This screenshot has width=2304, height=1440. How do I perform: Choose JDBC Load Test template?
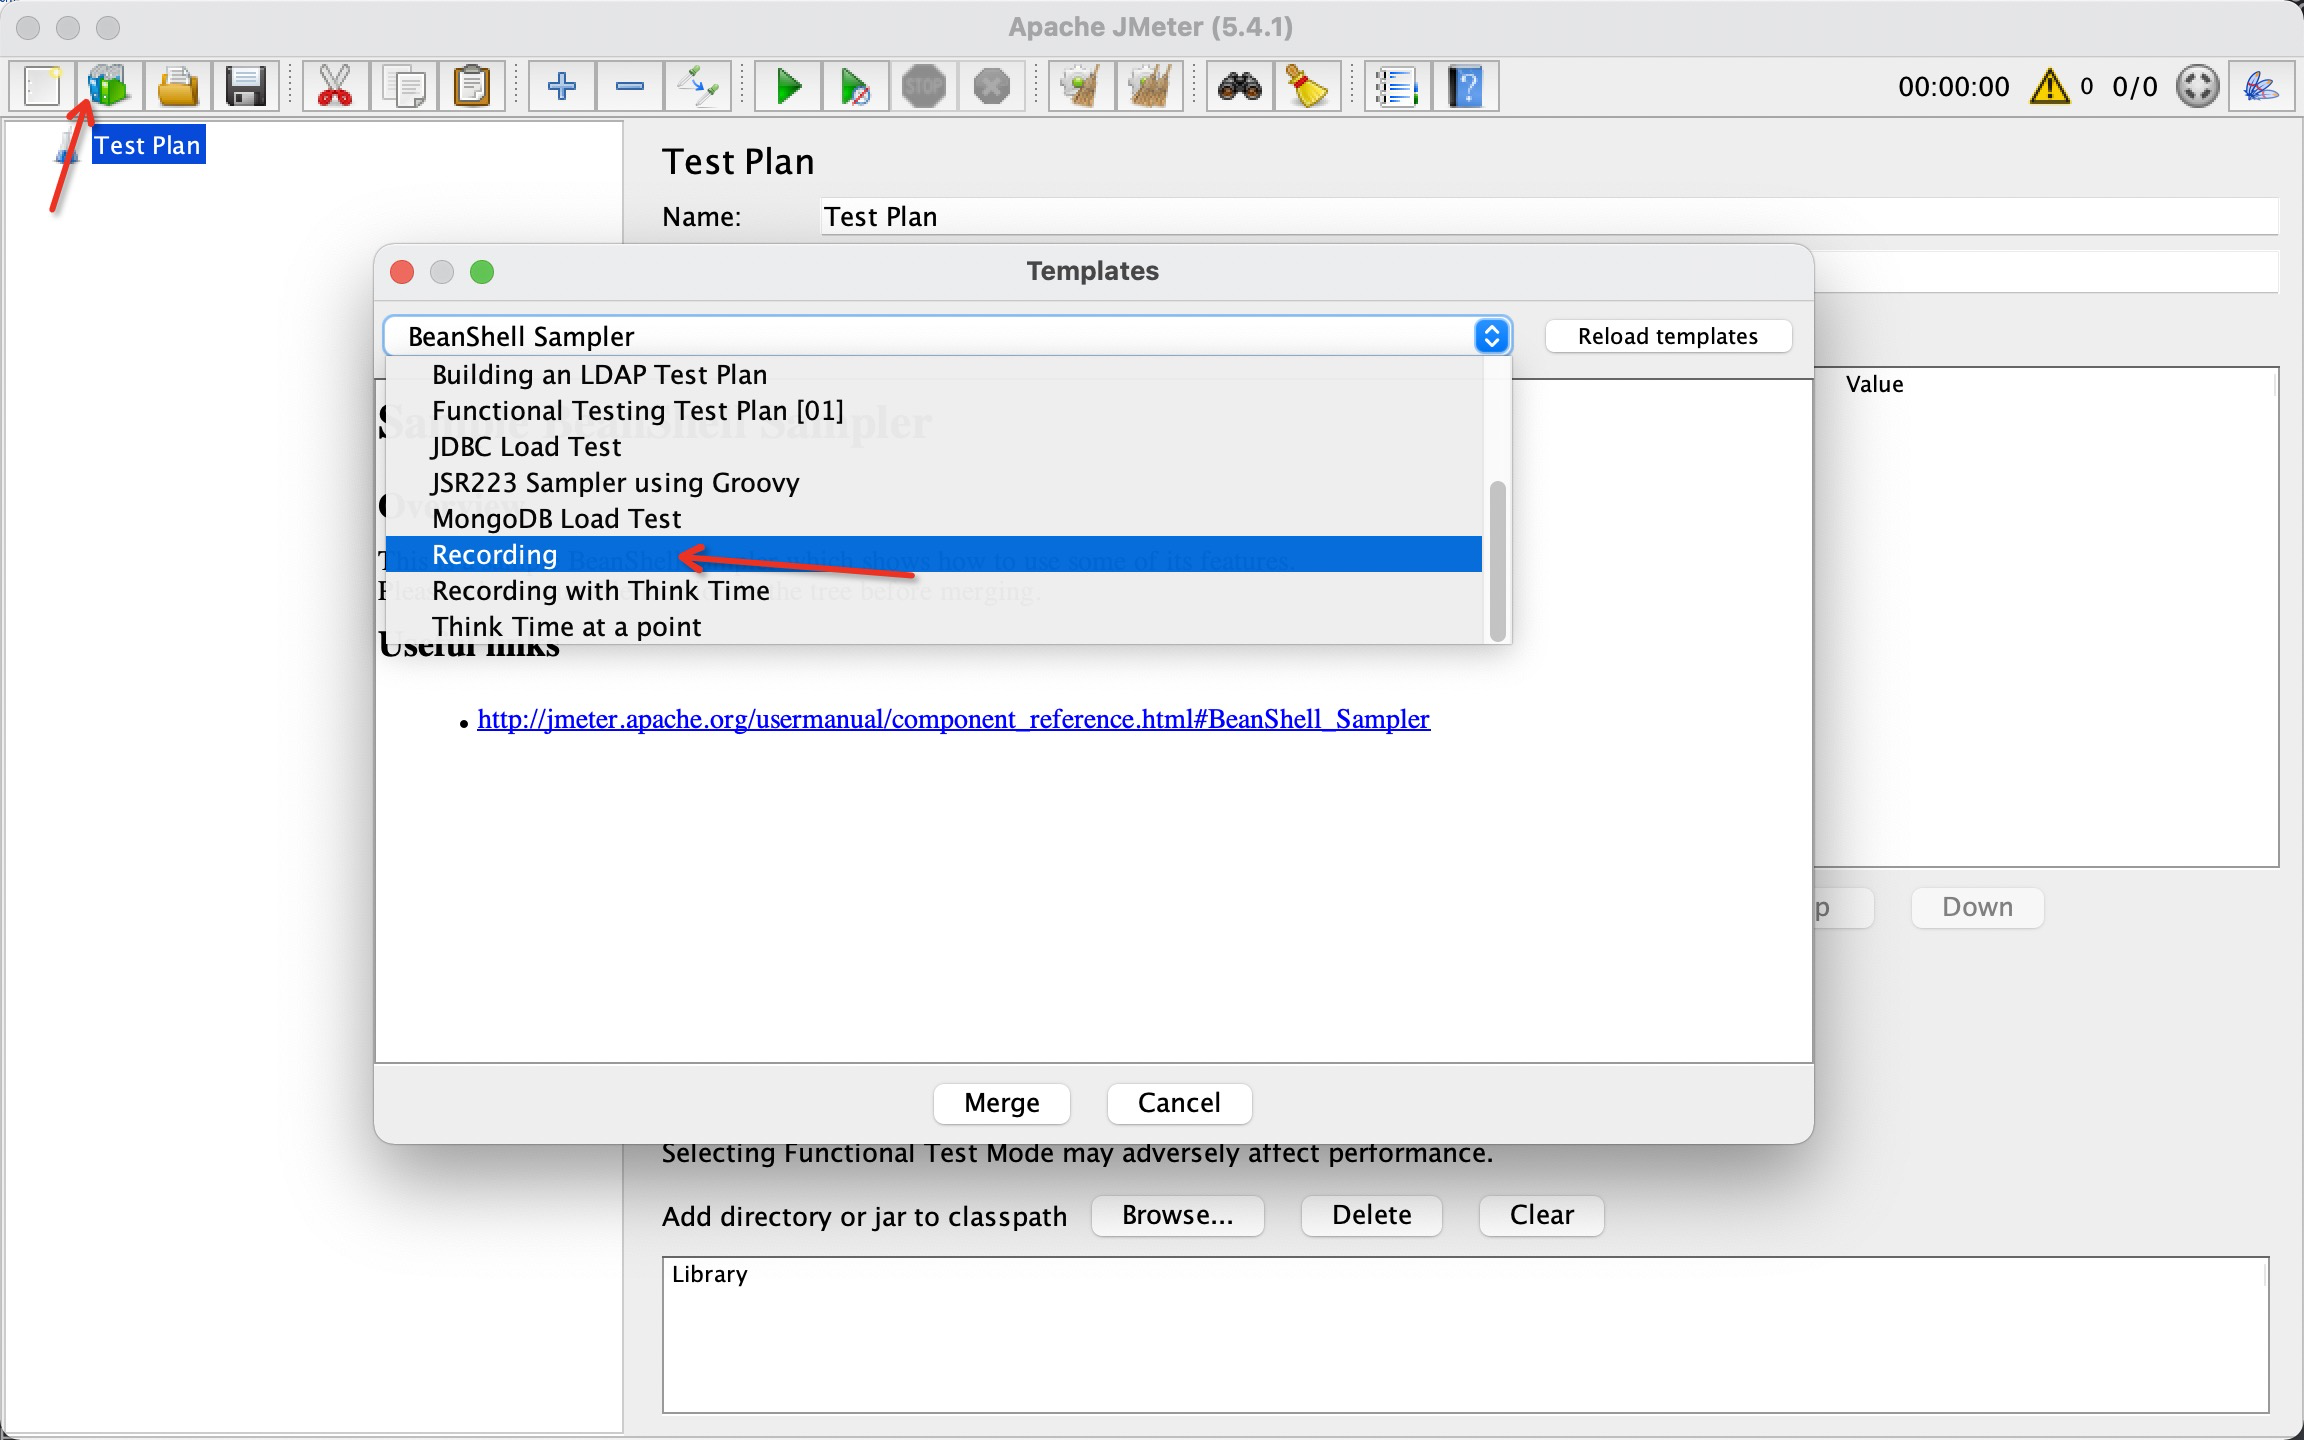click(934, 446)
